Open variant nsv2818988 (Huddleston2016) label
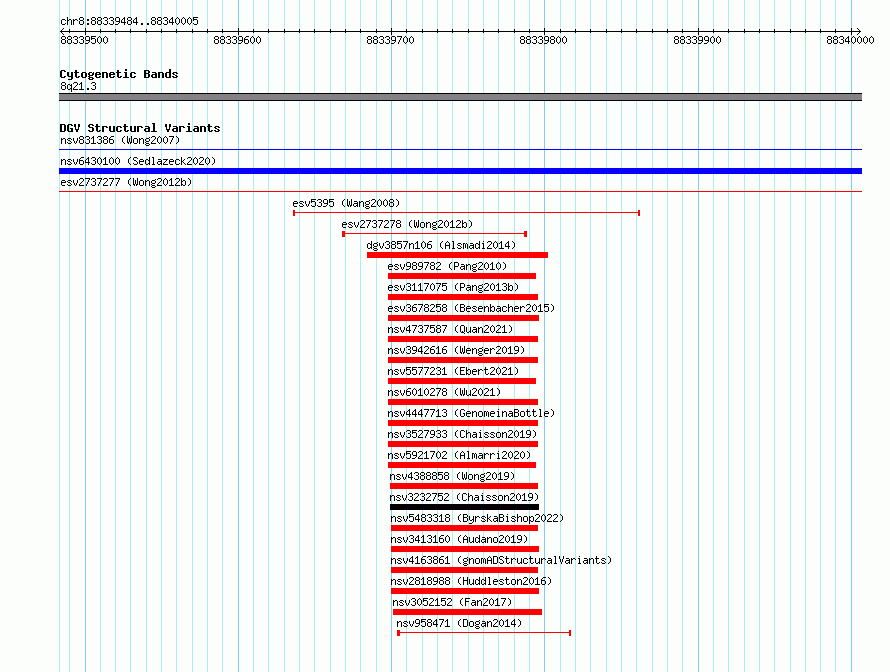The width and height of the screenshot is (890, 672). 471,581
